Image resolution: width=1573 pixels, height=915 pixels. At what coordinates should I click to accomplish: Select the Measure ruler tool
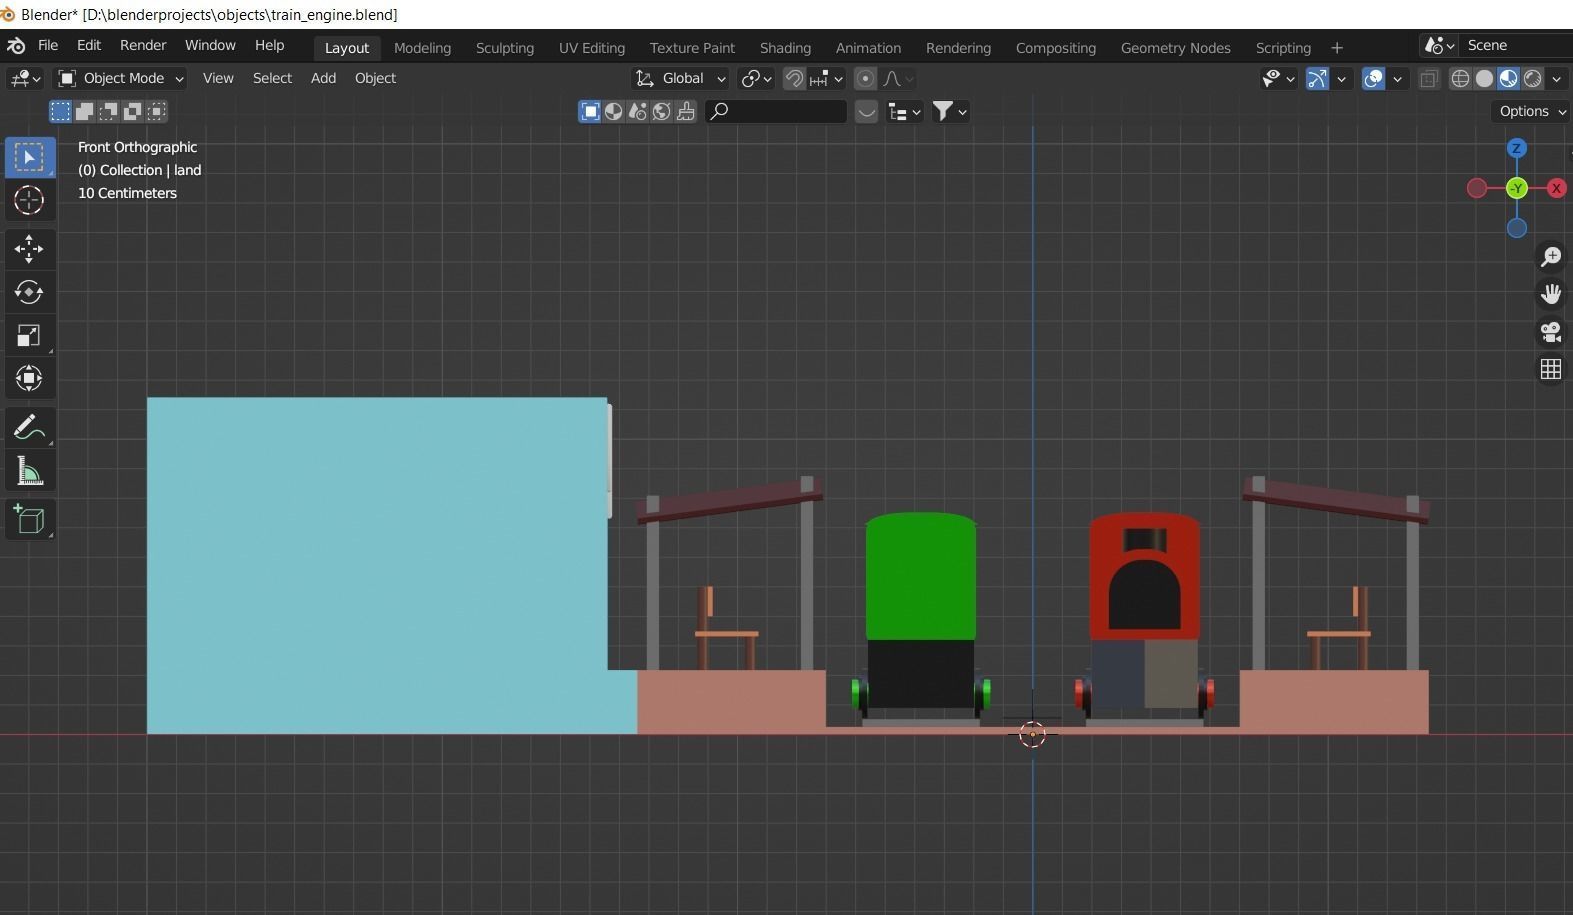click(x=29, y=471)
